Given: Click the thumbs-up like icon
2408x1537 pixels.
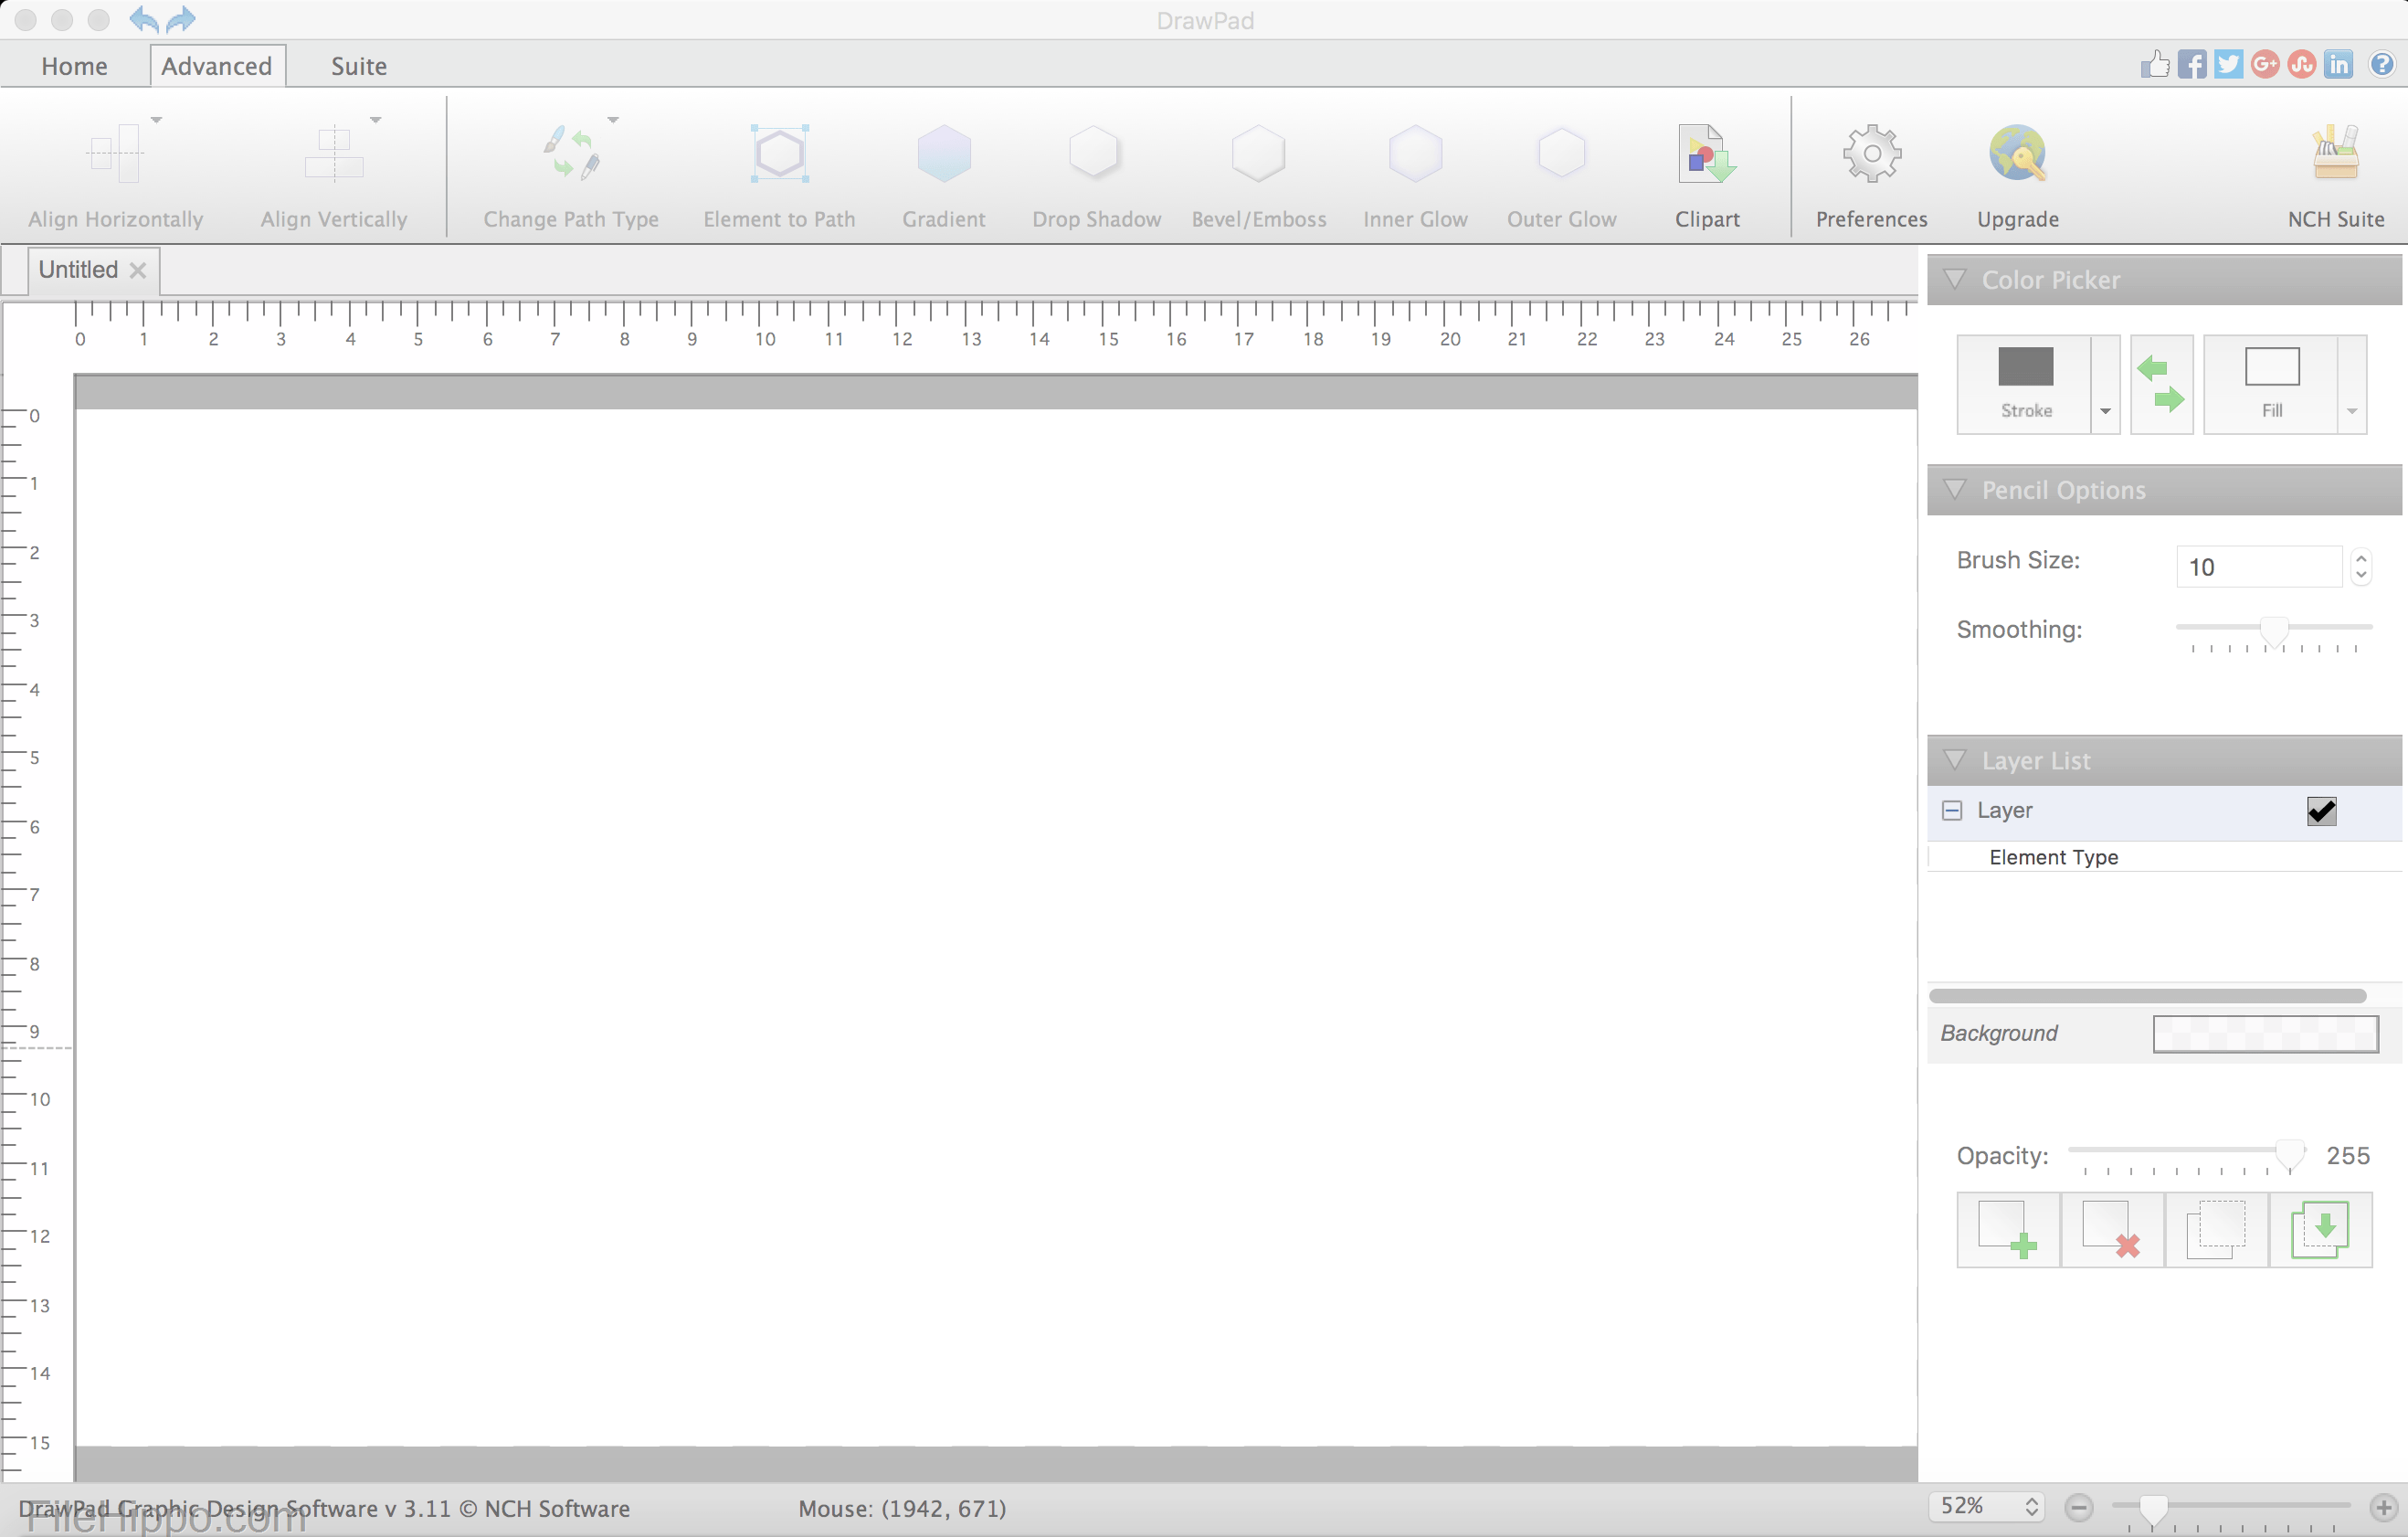Looking at the screenshot, I should tap(2155, 64).
